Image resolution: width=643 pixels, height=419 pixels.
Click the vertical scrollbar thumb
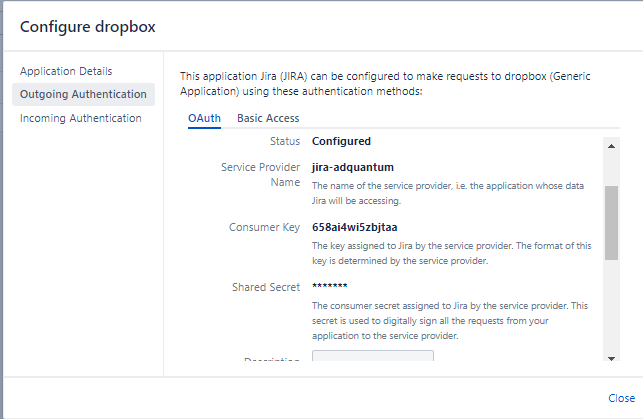[x=610, y=222]
